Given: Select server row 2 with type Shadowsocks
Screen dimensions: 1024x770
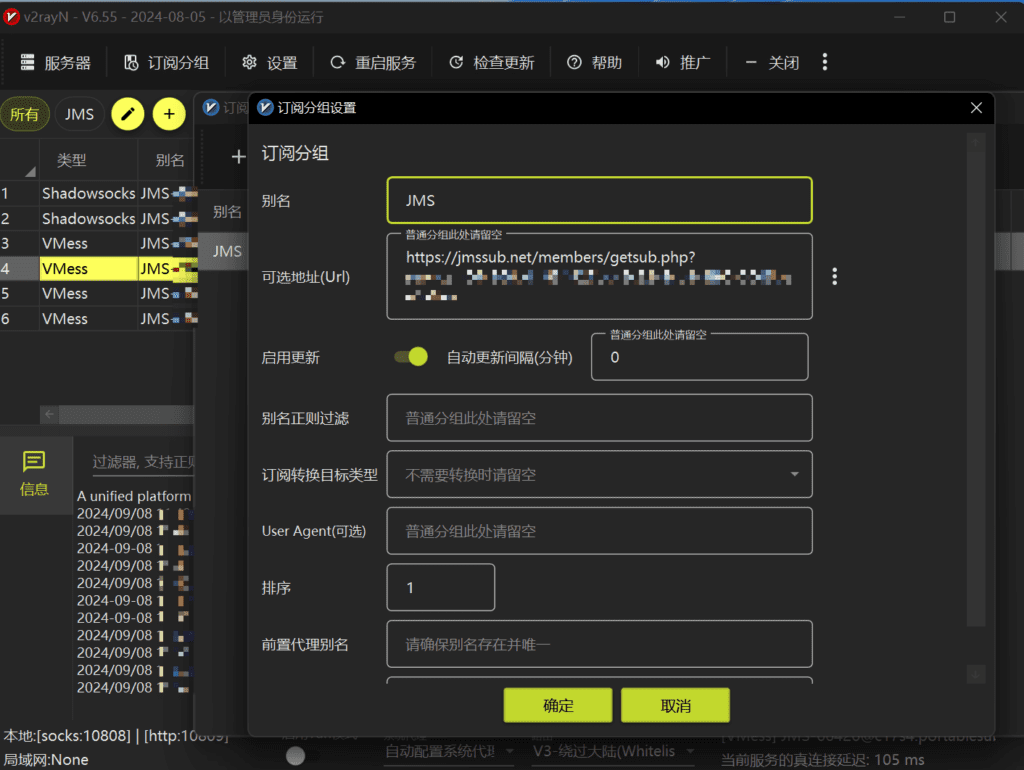Looking at the screenshot, I should pyautogui.click(x=98, y=218).
